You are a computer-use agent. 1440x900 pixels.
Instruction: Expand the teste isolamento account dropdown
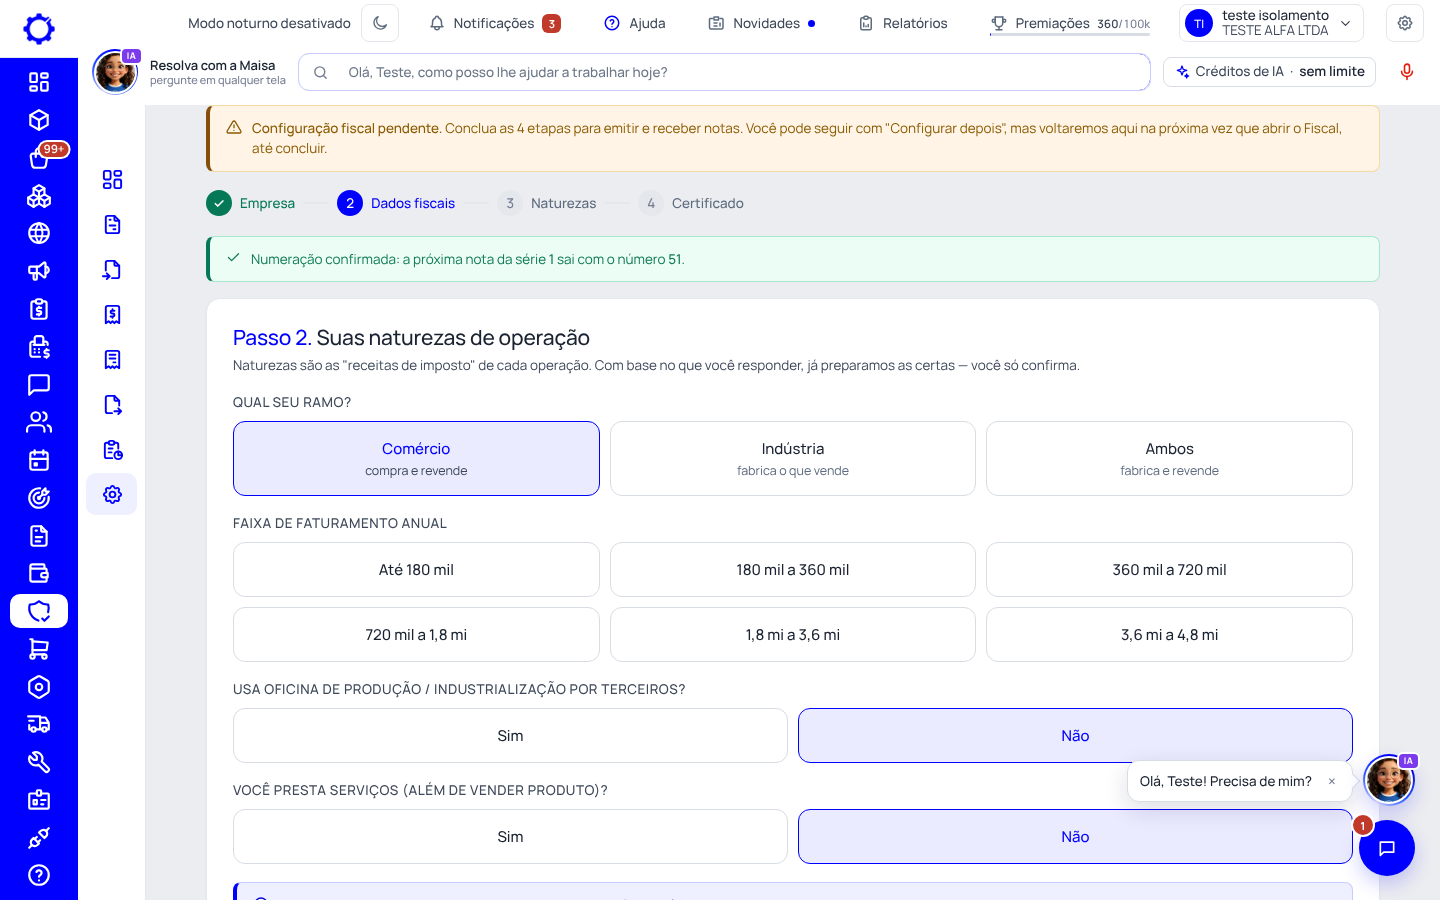[x=1271, y=23]
